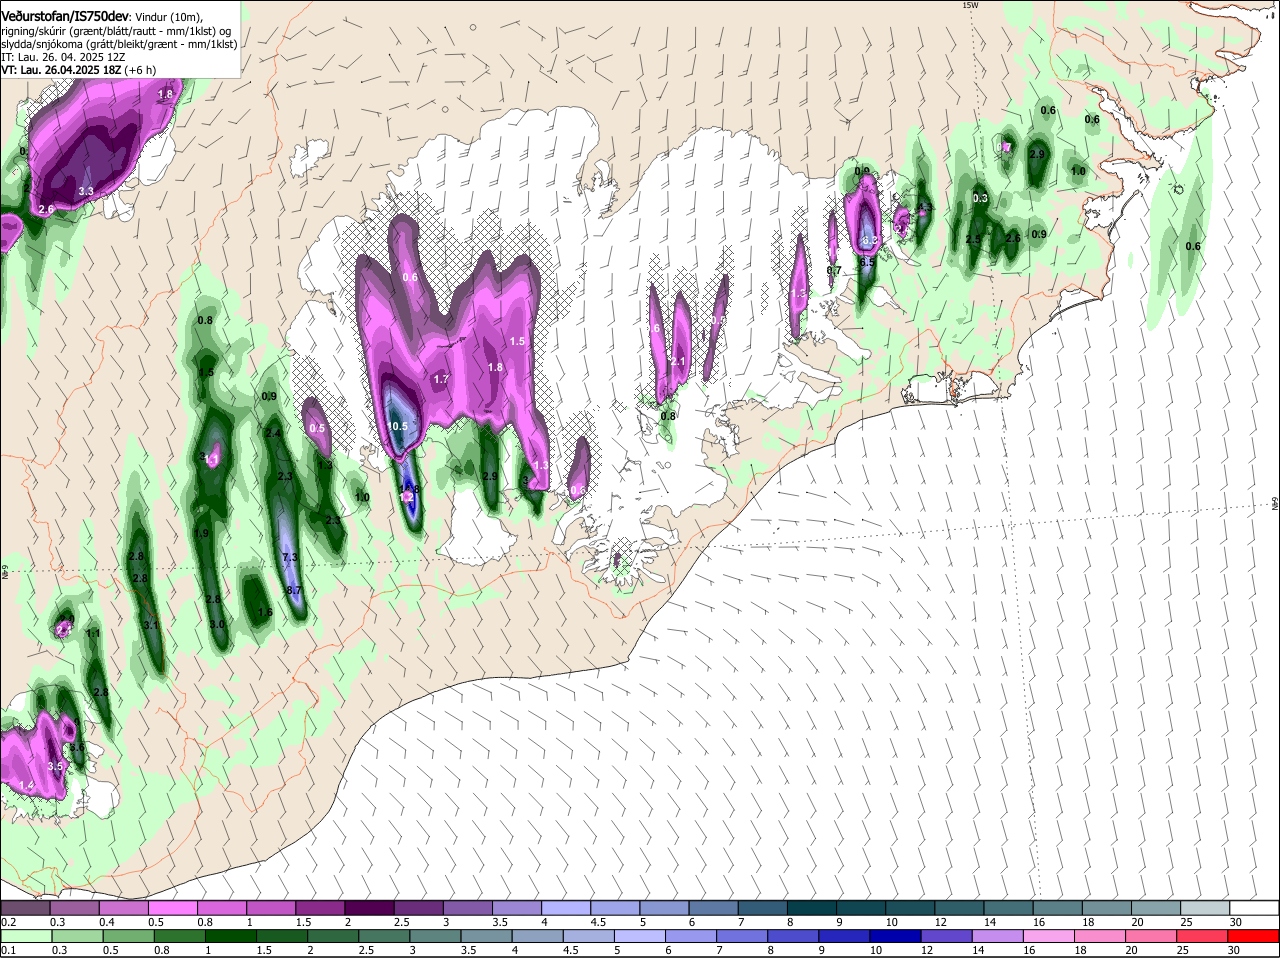Select lavender bottom legend swatch 5–6
This screenshot has height=958, width=1280.
(x=641, y=937)
